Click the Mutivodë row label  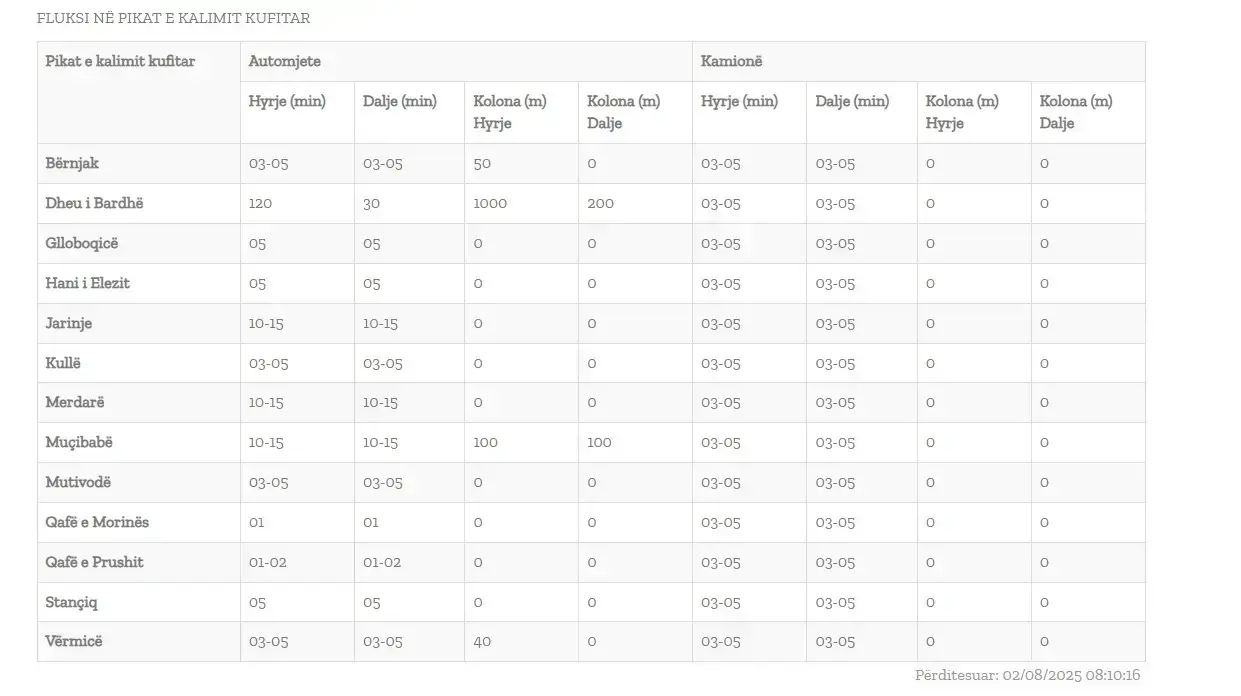tap(78, 482)
